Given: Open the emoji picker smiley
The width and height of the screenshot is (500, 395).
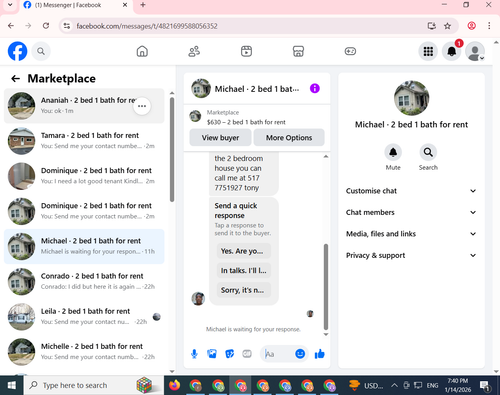Looking at the screenshot, I should point(300,354).
